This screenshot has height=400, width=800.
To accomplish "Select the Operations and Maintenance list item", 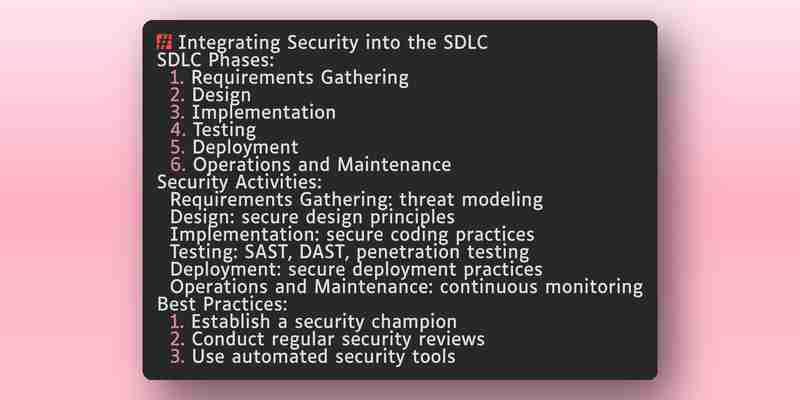I will 311,165.
